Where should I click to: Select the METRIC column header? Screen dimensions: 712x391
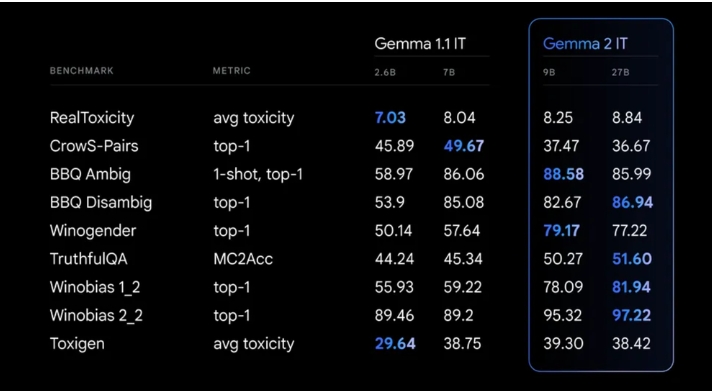tap(232, 71)
